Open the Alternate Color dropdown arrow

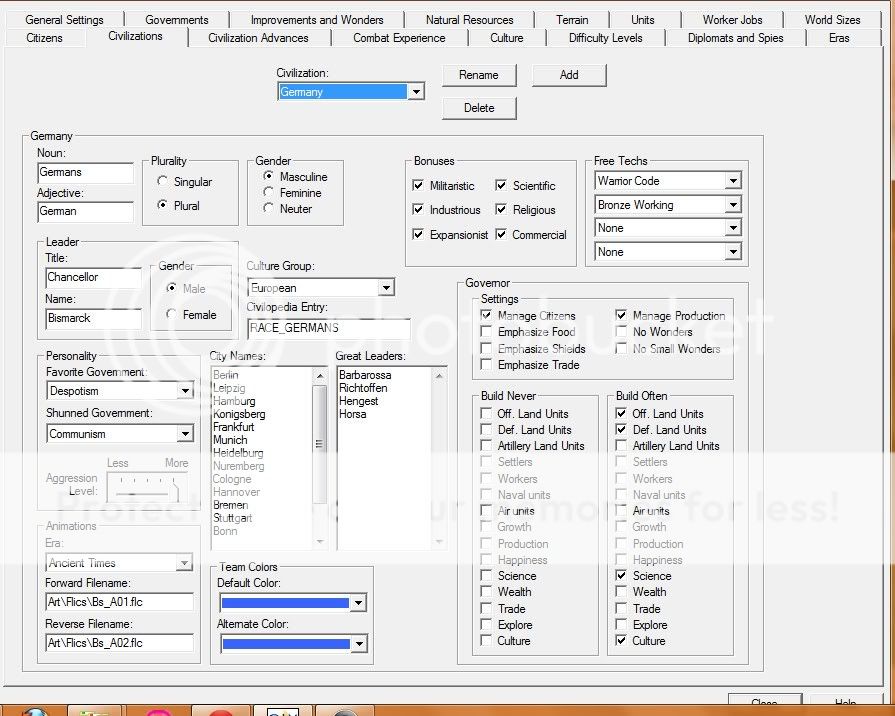click(x=358, y=644)
